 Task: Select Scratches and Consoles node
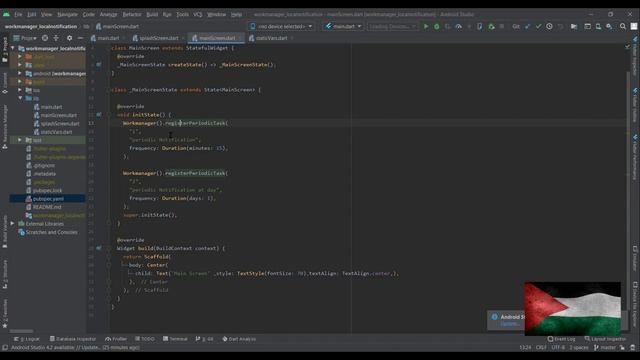click(51, 232)
